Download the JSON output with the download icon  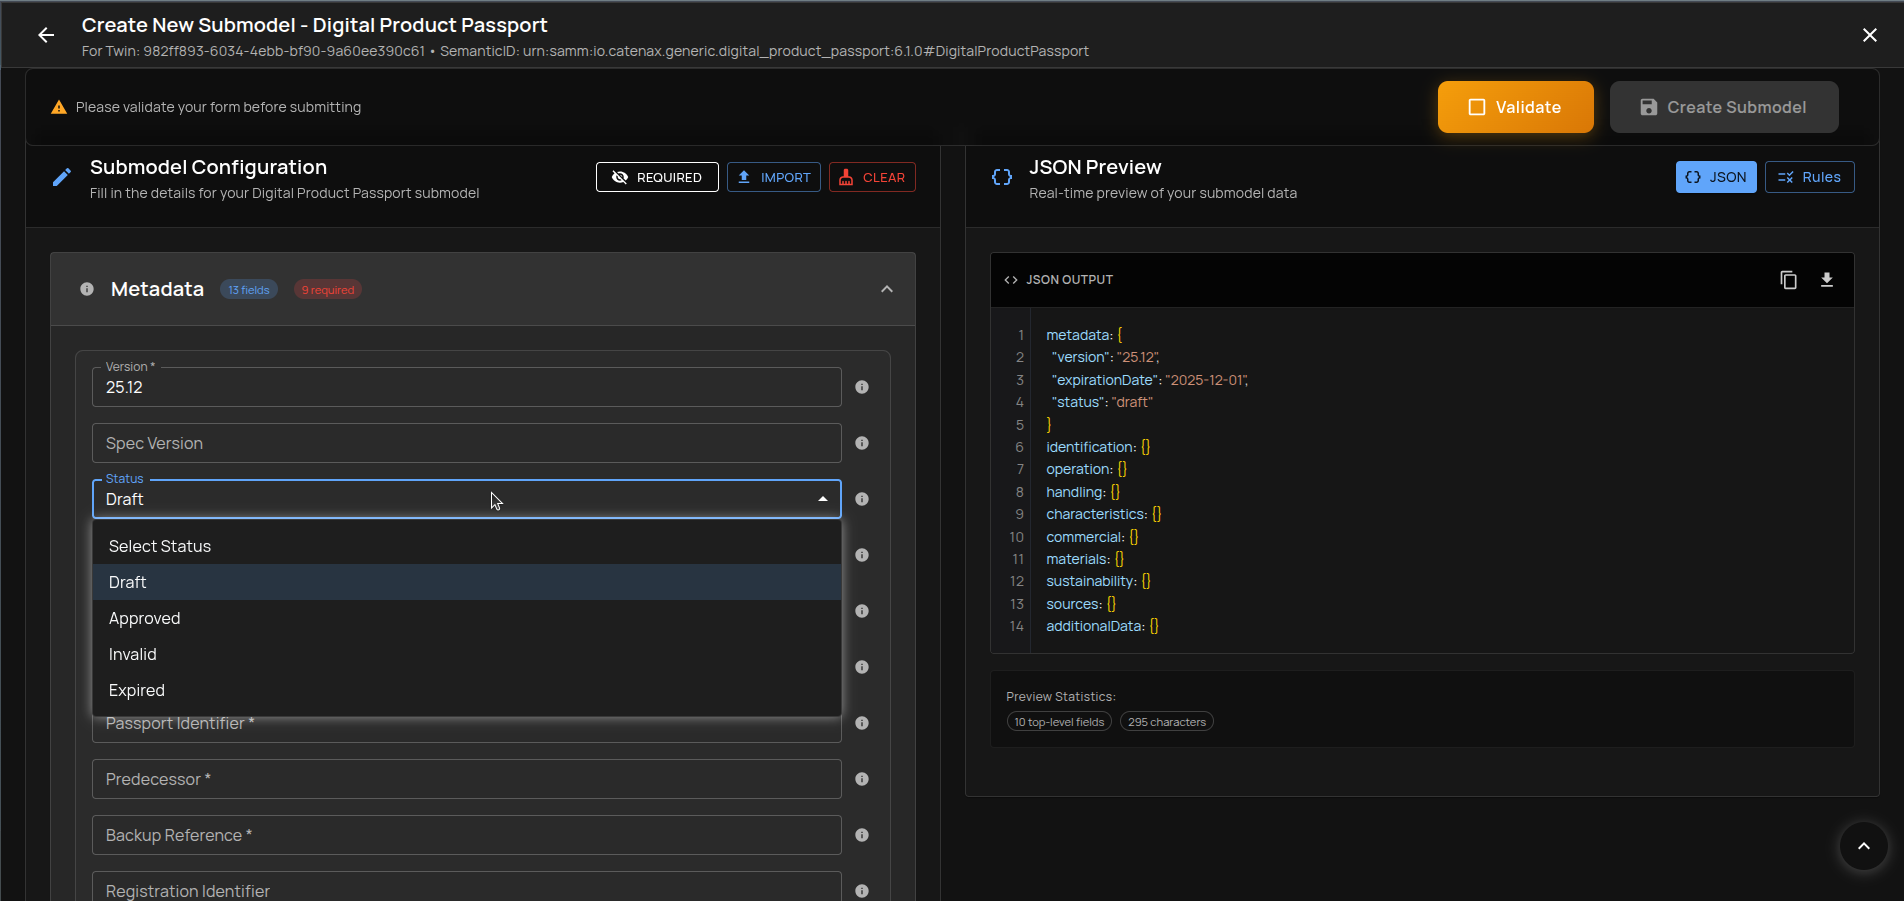click(1827, 280)
